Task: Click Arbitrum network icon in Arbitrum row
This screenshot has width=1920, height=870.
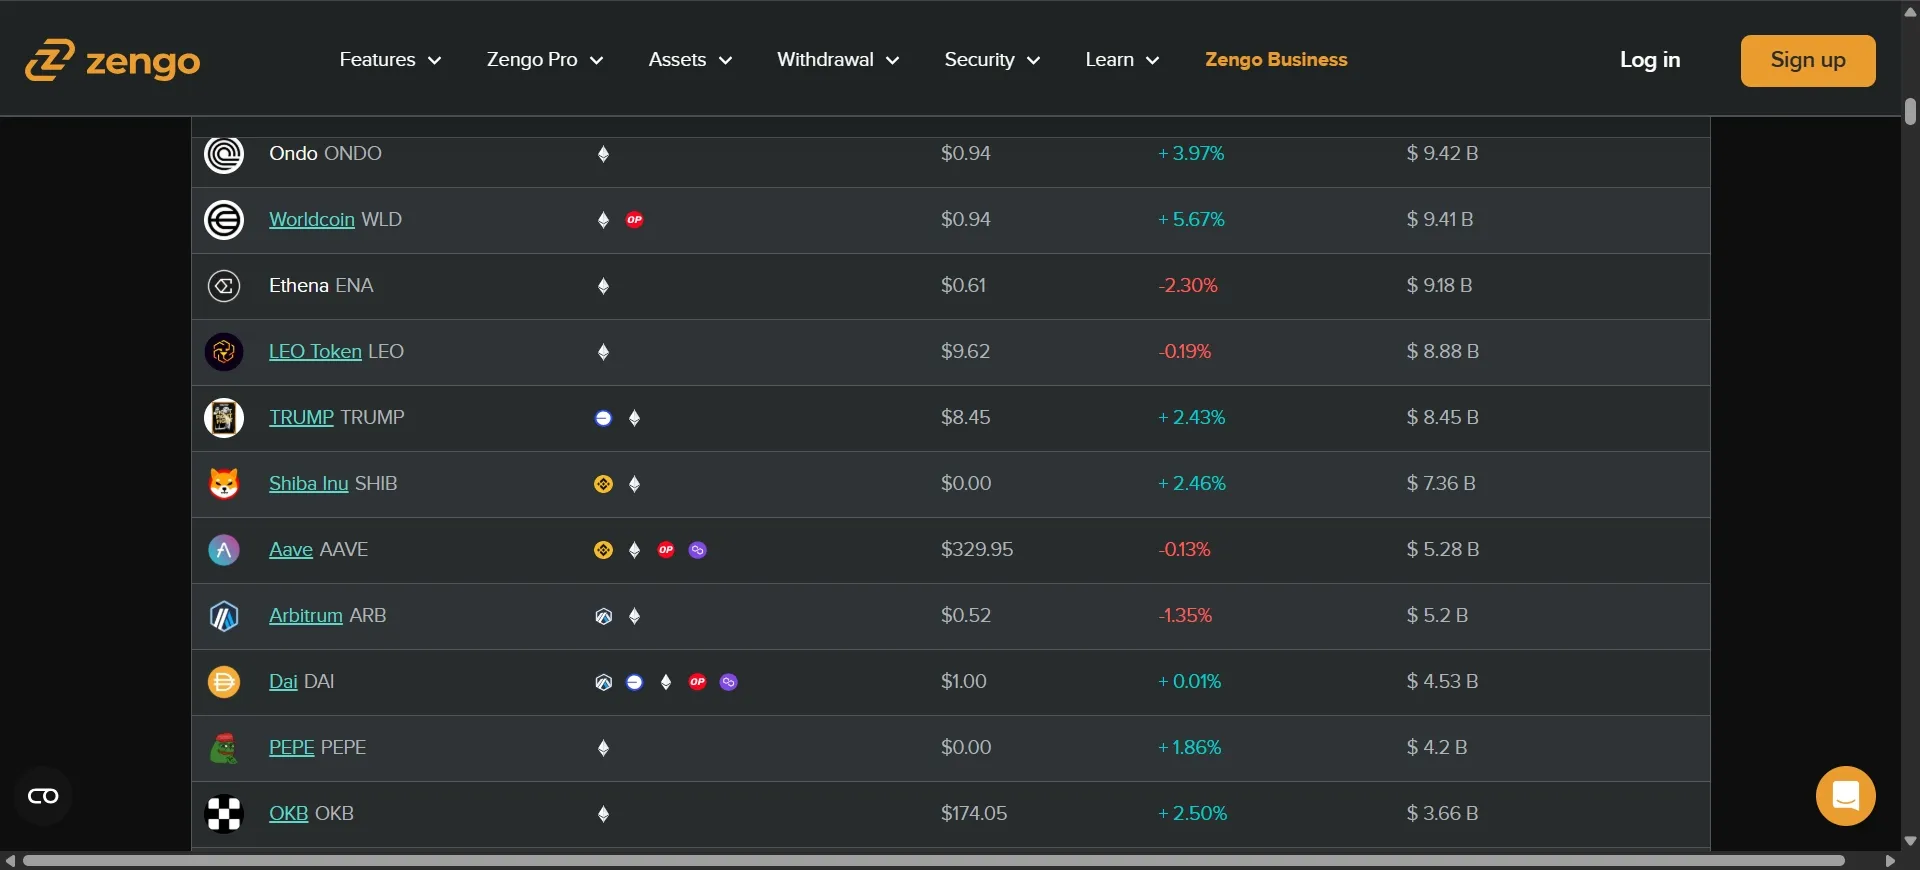Action: (603, 616)
